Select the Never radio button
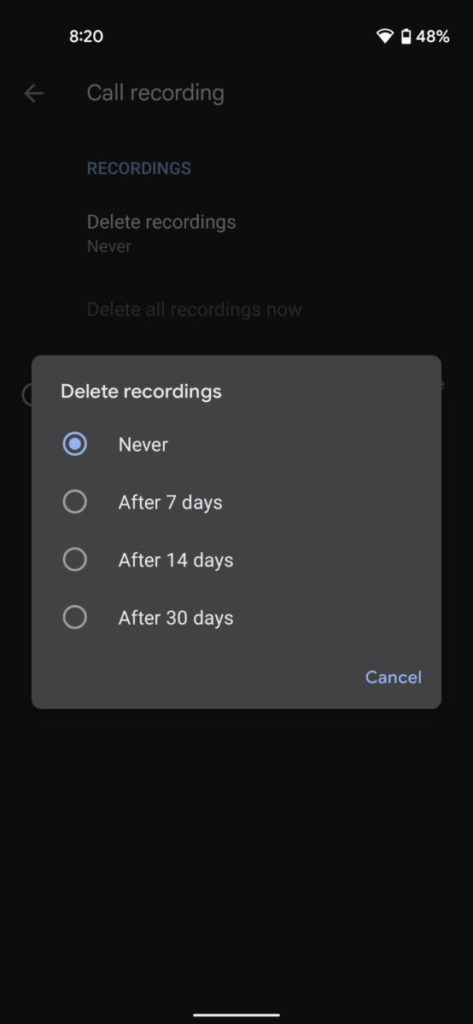 pos(74,445)
